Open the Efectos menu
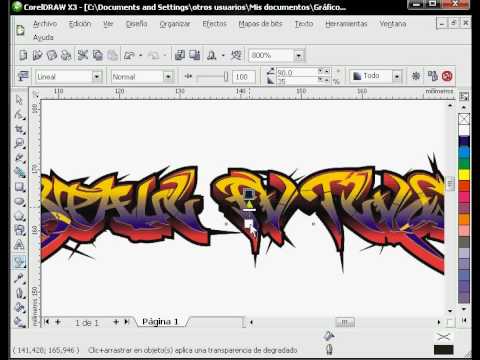 [x=214, y=24]
